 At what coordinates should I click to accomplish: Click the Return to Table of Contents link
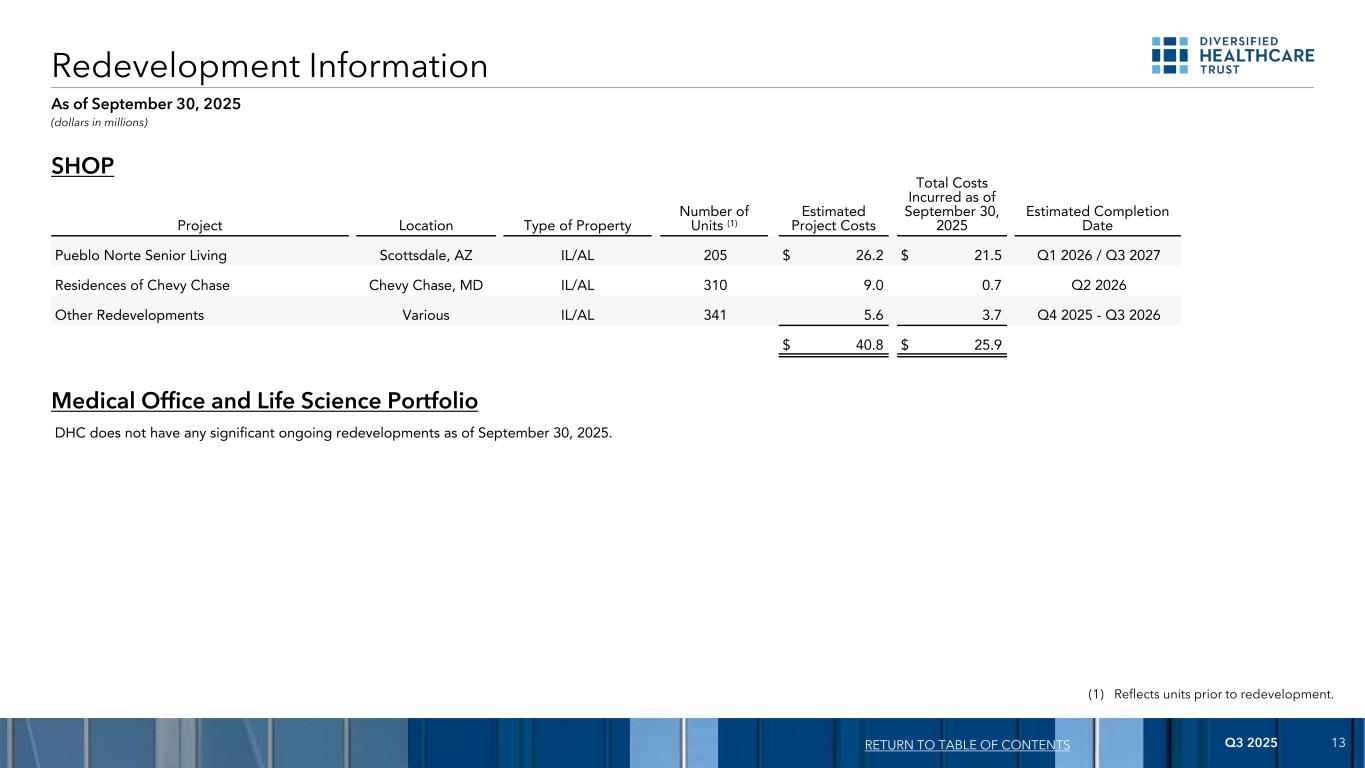pyautogui.click(x=968, y=745)
